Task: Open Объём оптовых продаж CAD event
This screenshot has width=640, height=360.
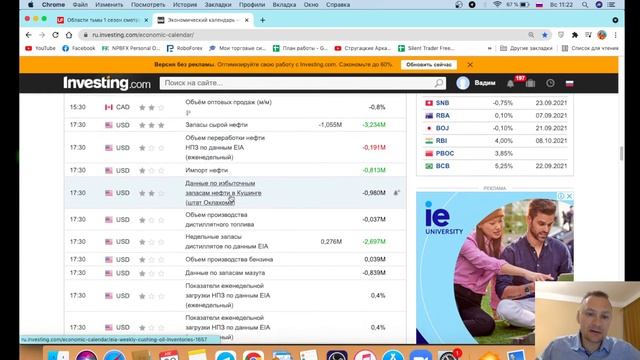Action: (x=229, y=102)
